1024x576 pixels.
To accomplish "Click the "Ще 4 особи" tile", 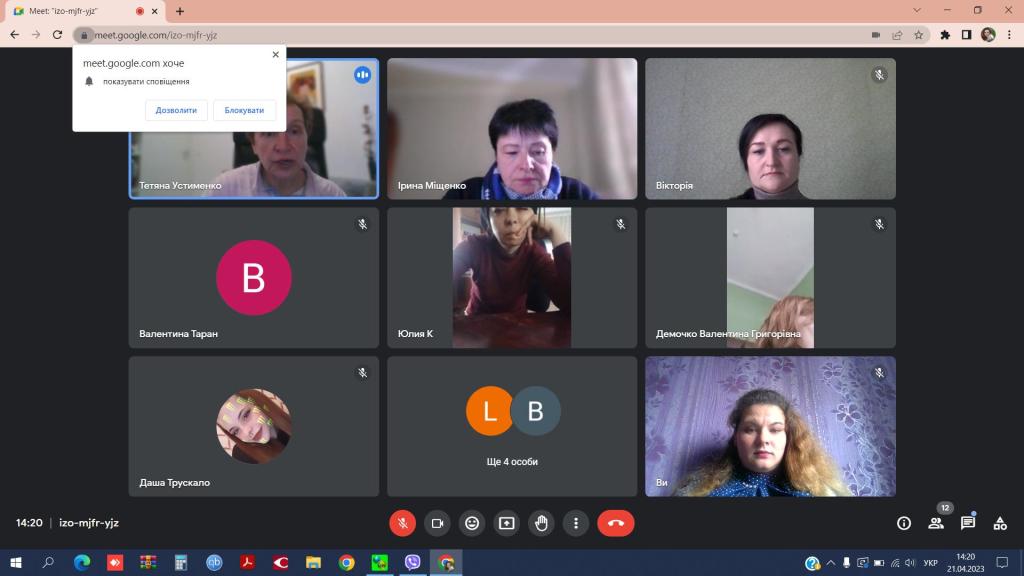I will click(512, 427).
